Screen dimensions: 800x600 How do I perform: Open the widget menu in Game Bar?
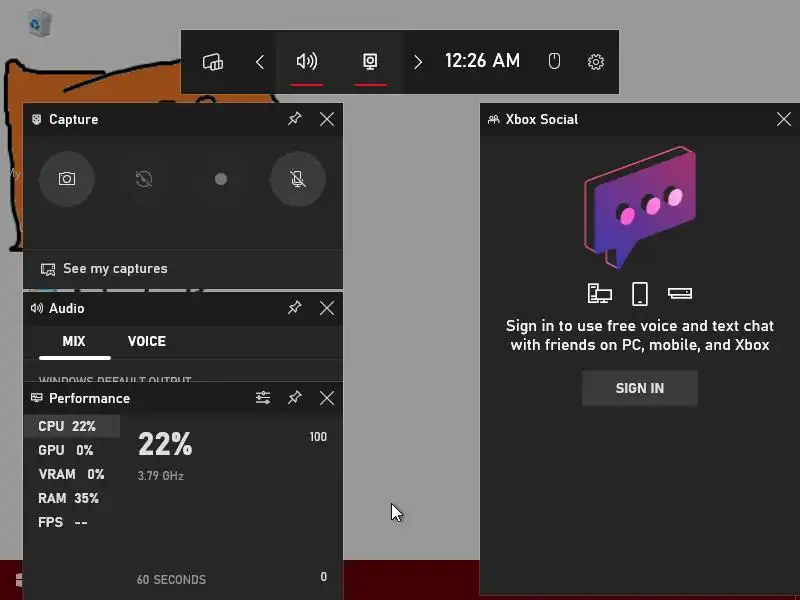213,62
